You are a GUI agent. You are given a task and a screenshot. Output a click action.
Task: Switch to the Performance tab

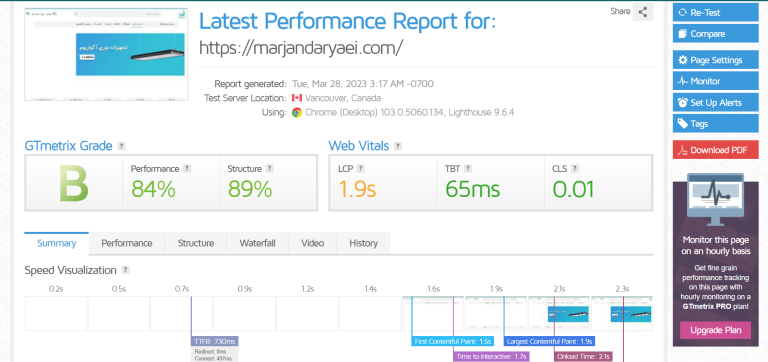click(127, 243)
